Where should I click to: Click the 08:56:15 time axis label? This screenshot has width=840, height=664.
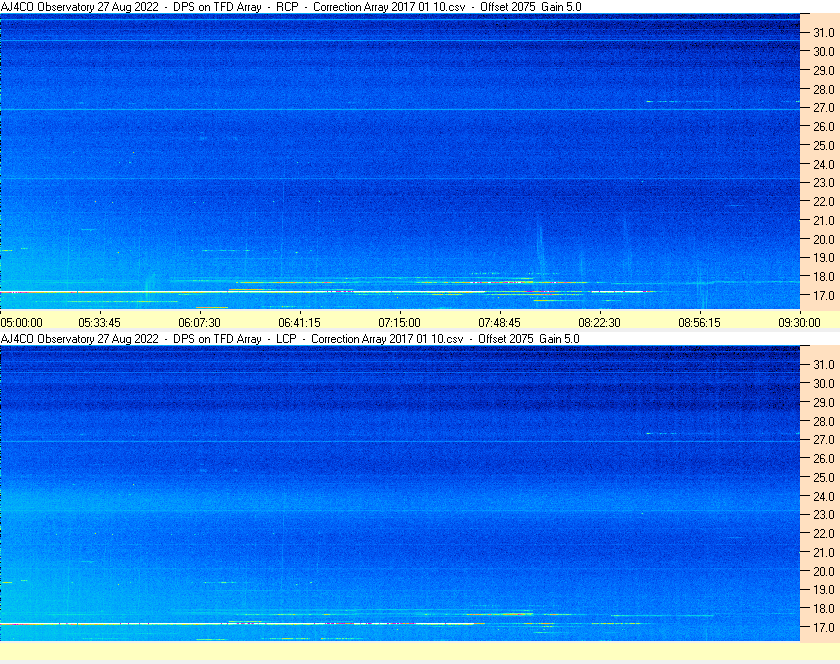[x=700, y=323]
